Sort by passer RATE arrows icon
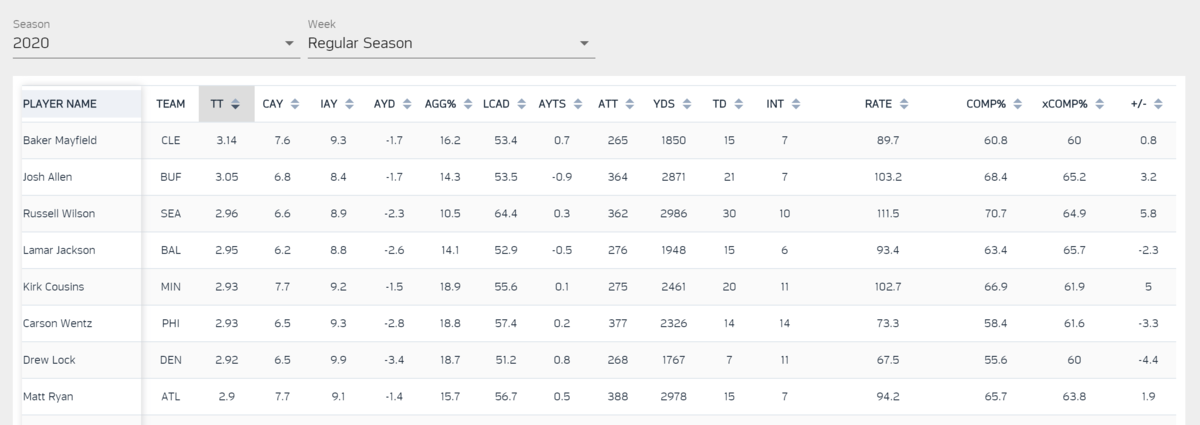Viewport: 1200px width, 425px height. 904,104
